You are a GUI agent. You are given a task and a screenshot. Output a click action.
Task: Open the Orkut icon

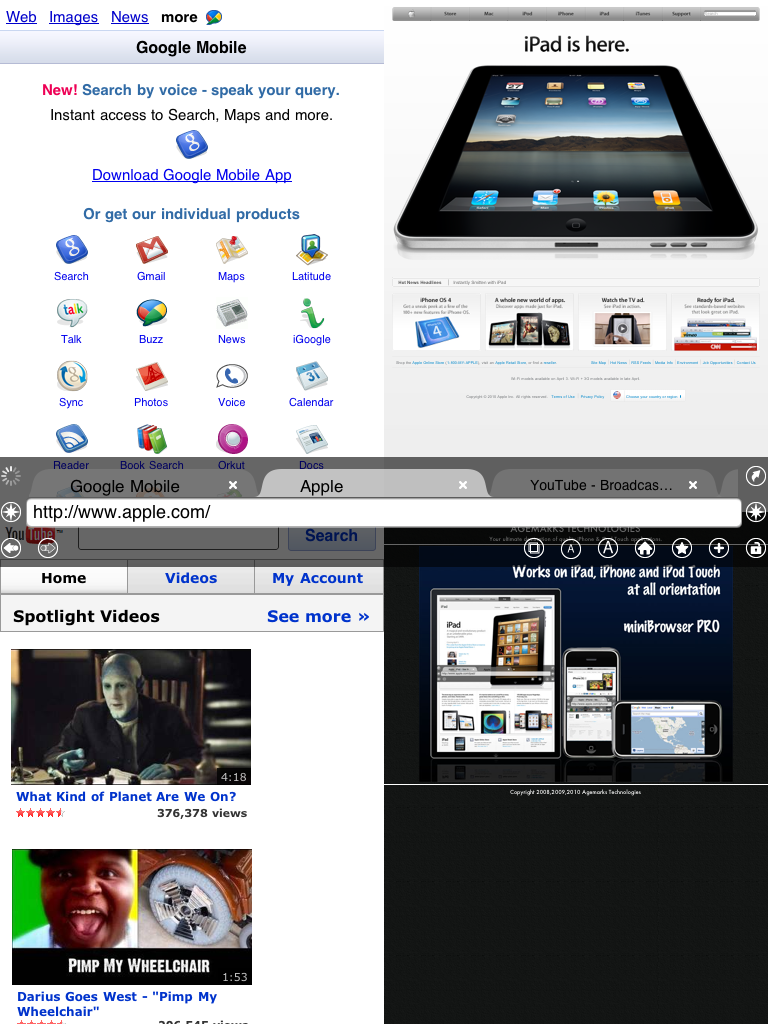pyautogui.click(x=232, y=439)
